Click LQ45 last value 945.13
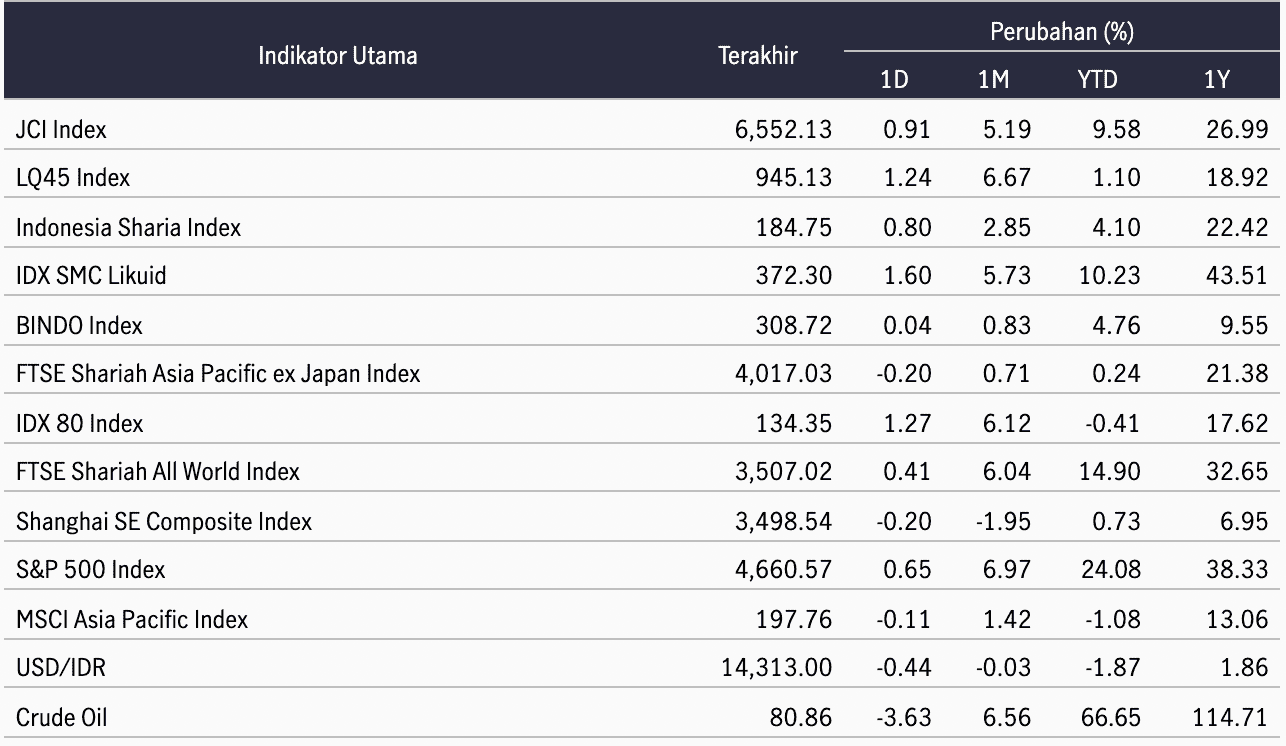This screenshot has height=746, width=1286. (795, 178)
